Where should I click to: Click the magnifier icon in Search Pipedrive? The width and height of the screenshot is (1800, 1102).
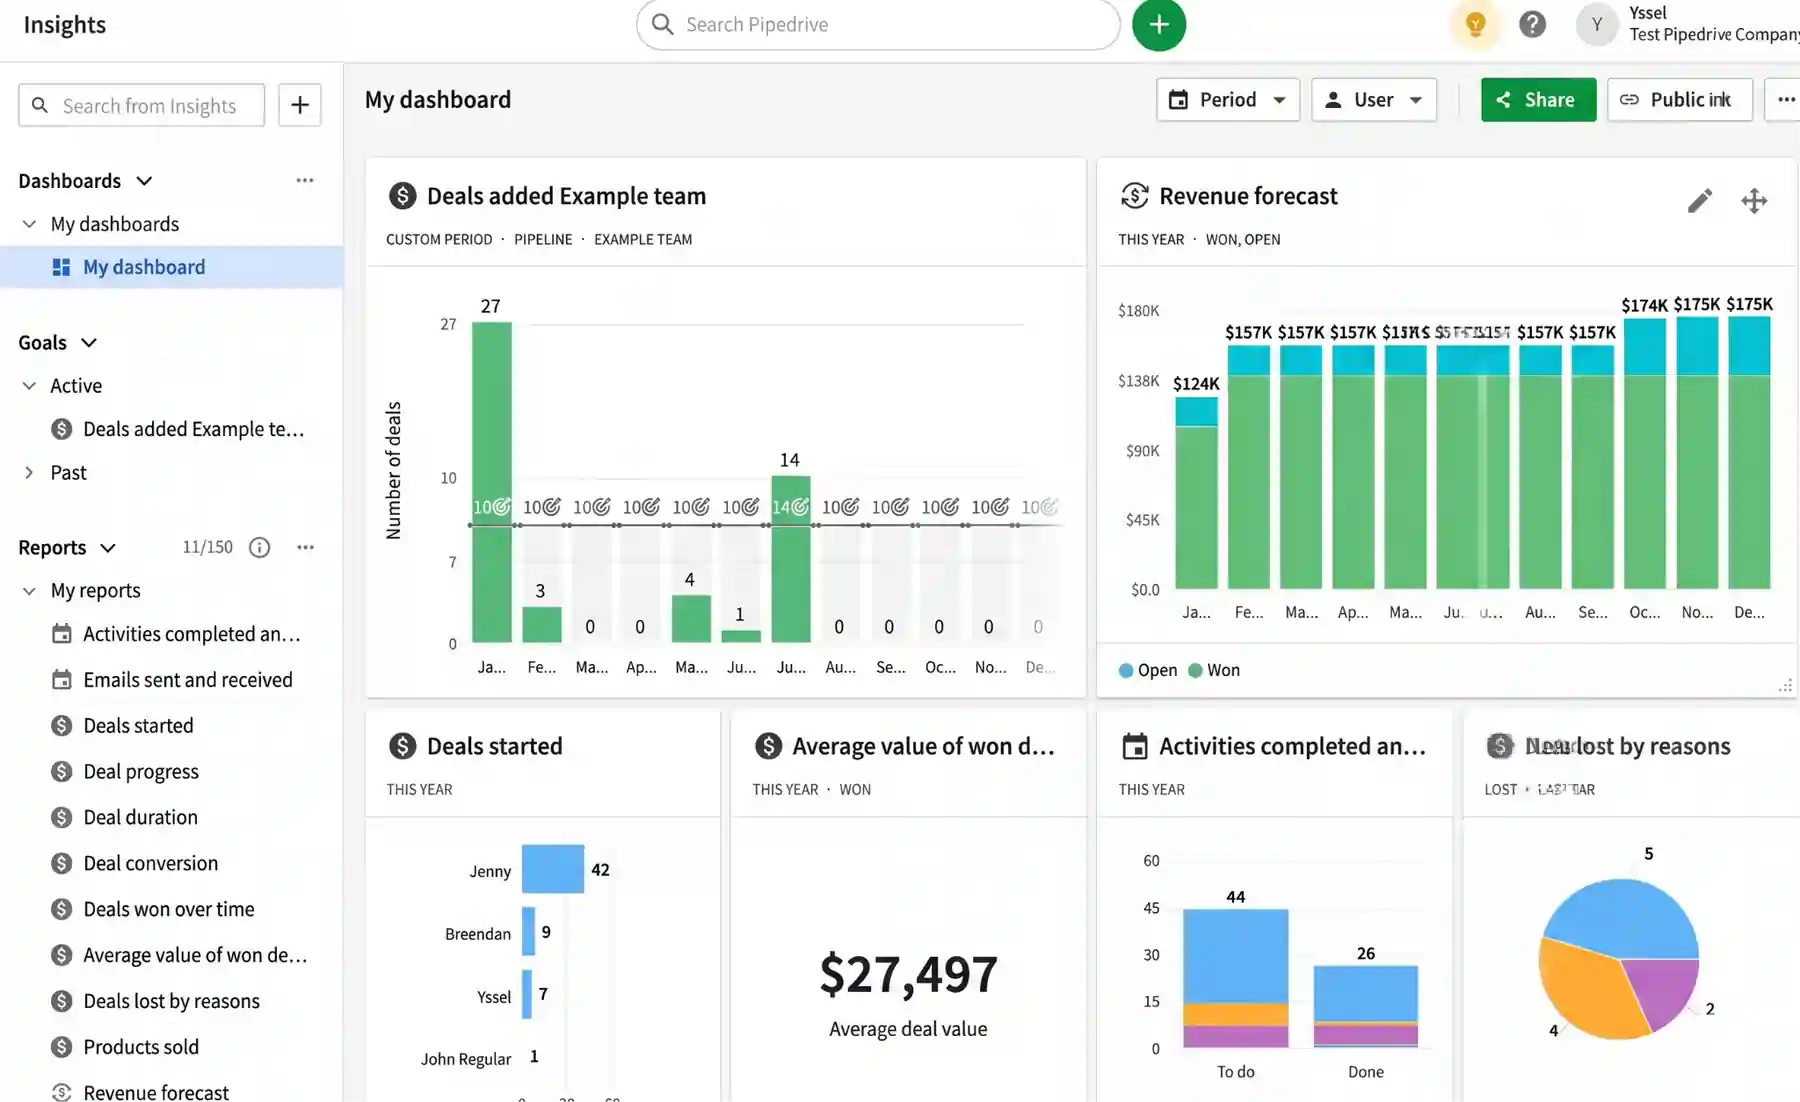click(662, 24)
